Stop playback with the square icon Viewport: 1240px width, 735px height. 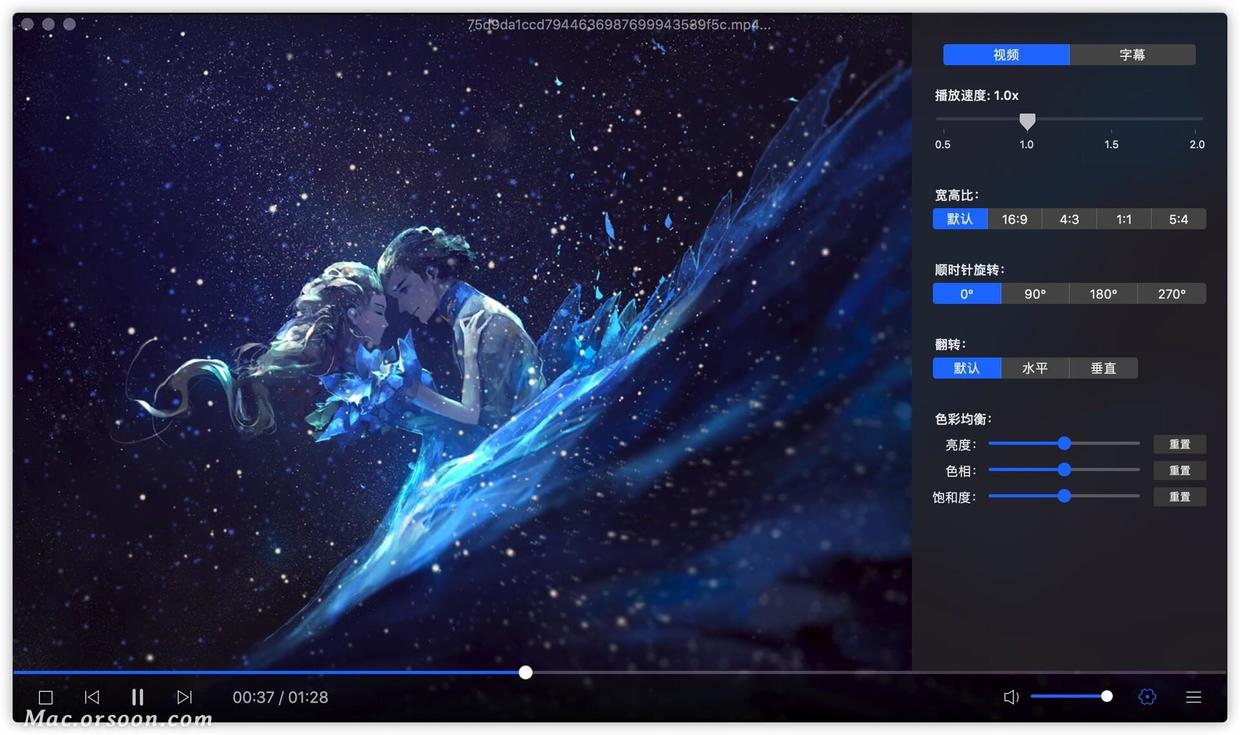pos(45,696)
